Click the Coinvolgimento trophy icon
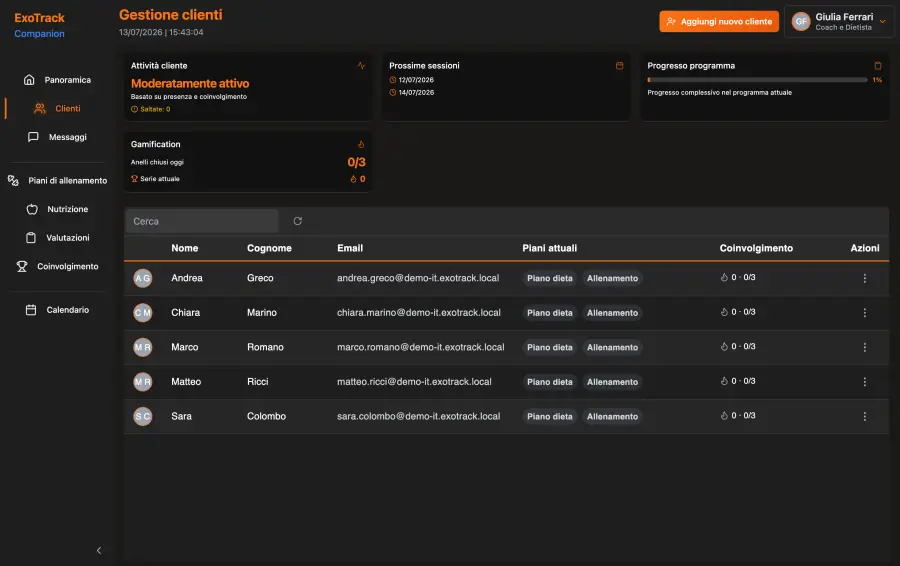This screenshot has height=566, width=900. pyautogui.click(x=22, y=266)
